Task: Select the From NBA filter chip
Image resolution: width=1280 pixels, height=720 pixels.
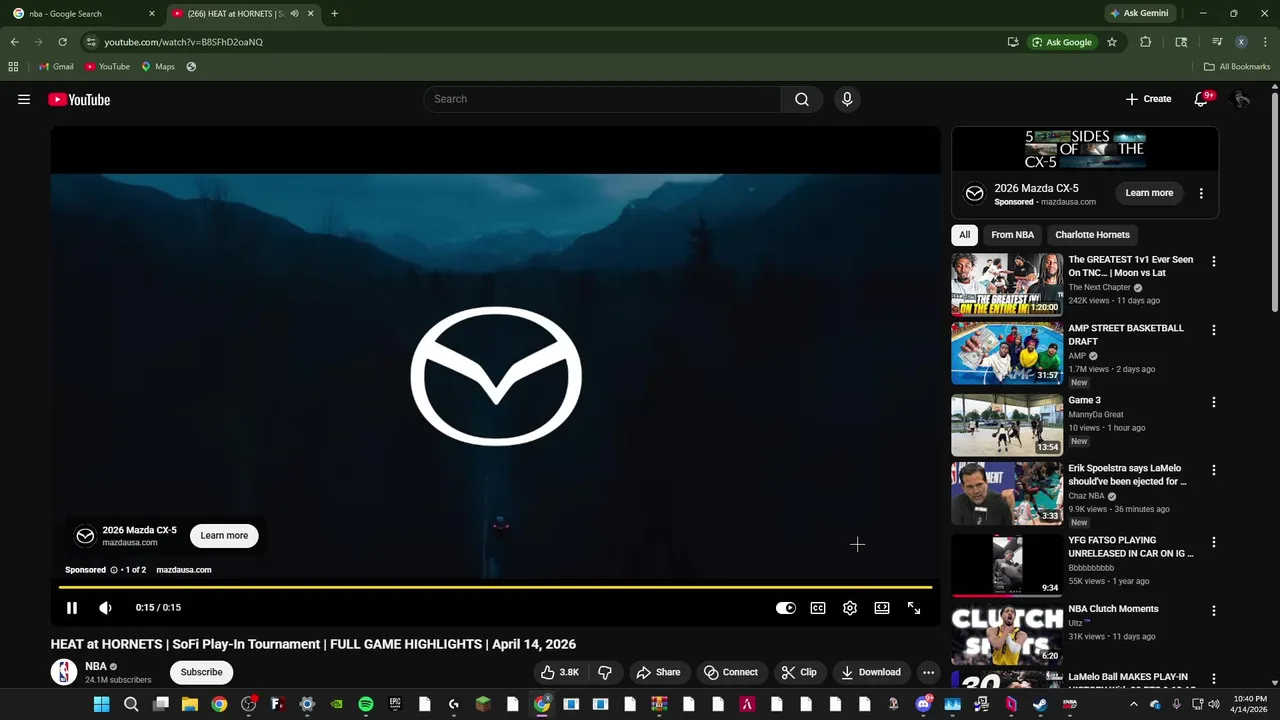Action: click(x=1012, y=235)
